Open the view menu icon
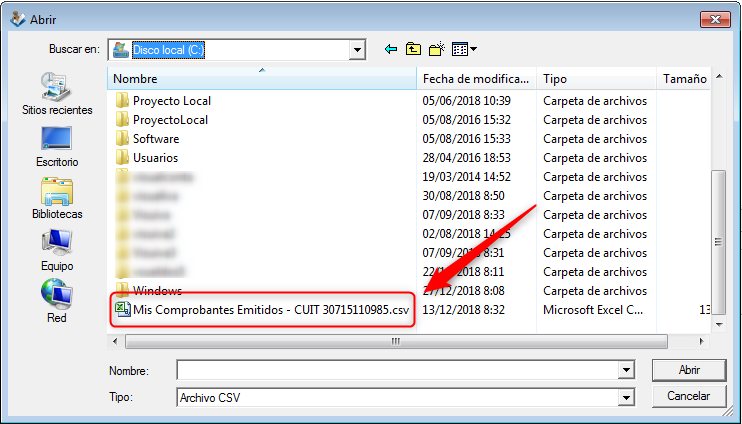 [x=463, y=49]
